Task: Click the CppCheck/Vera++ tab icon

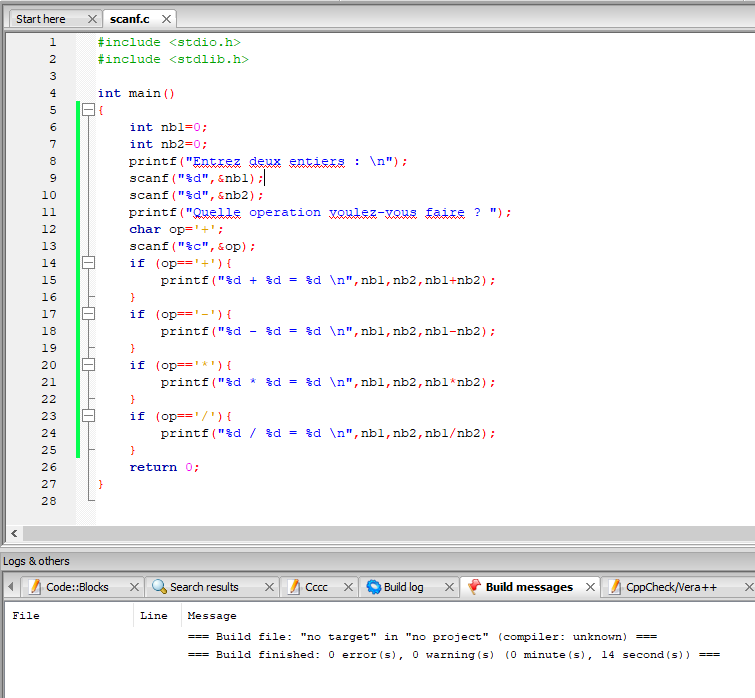Action: 614,587
